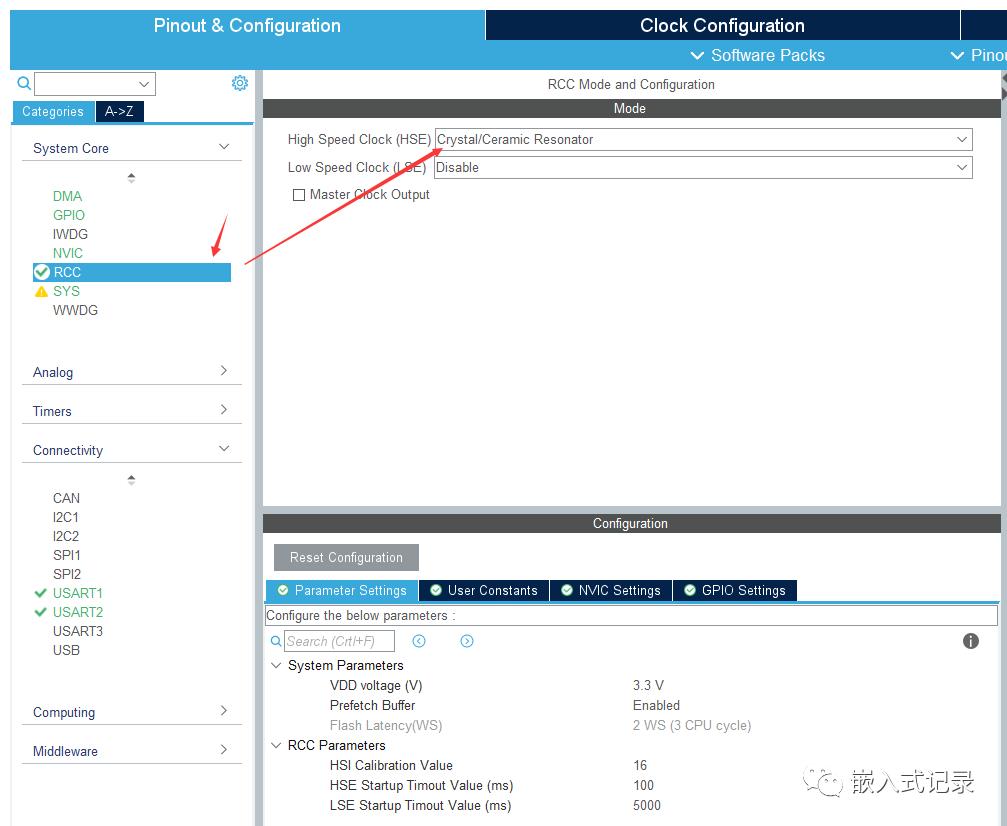The image size is (1007, 826).
Task: Open the NVIC Settings tab
Action: [611, 590]
